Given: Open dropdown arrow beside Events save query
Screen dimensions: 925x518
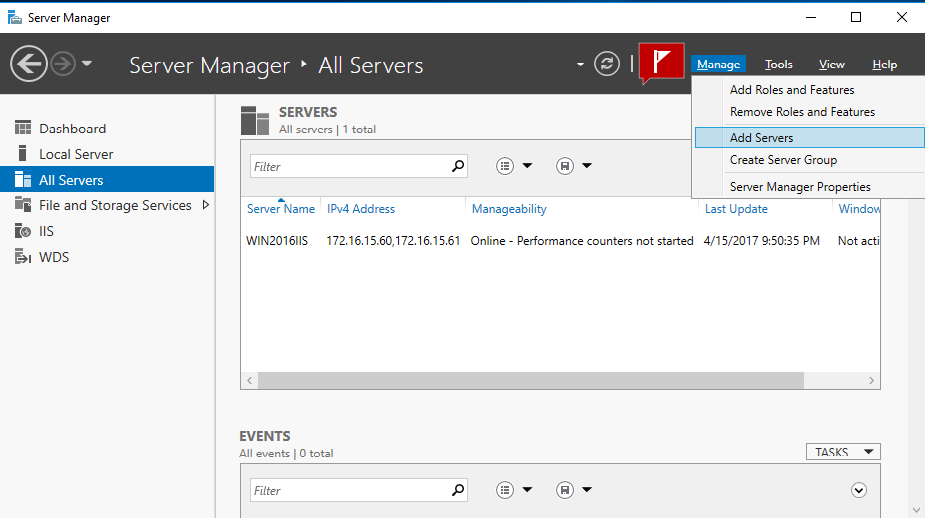Looking at the screenshot, I should pos(587,489).
